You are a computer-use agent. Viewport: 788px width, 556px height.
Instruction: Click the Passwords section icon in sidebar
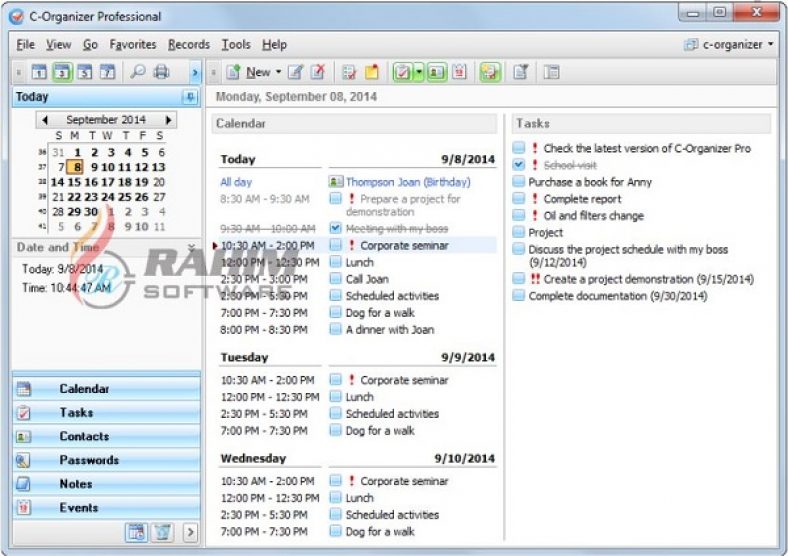(23, 460)
